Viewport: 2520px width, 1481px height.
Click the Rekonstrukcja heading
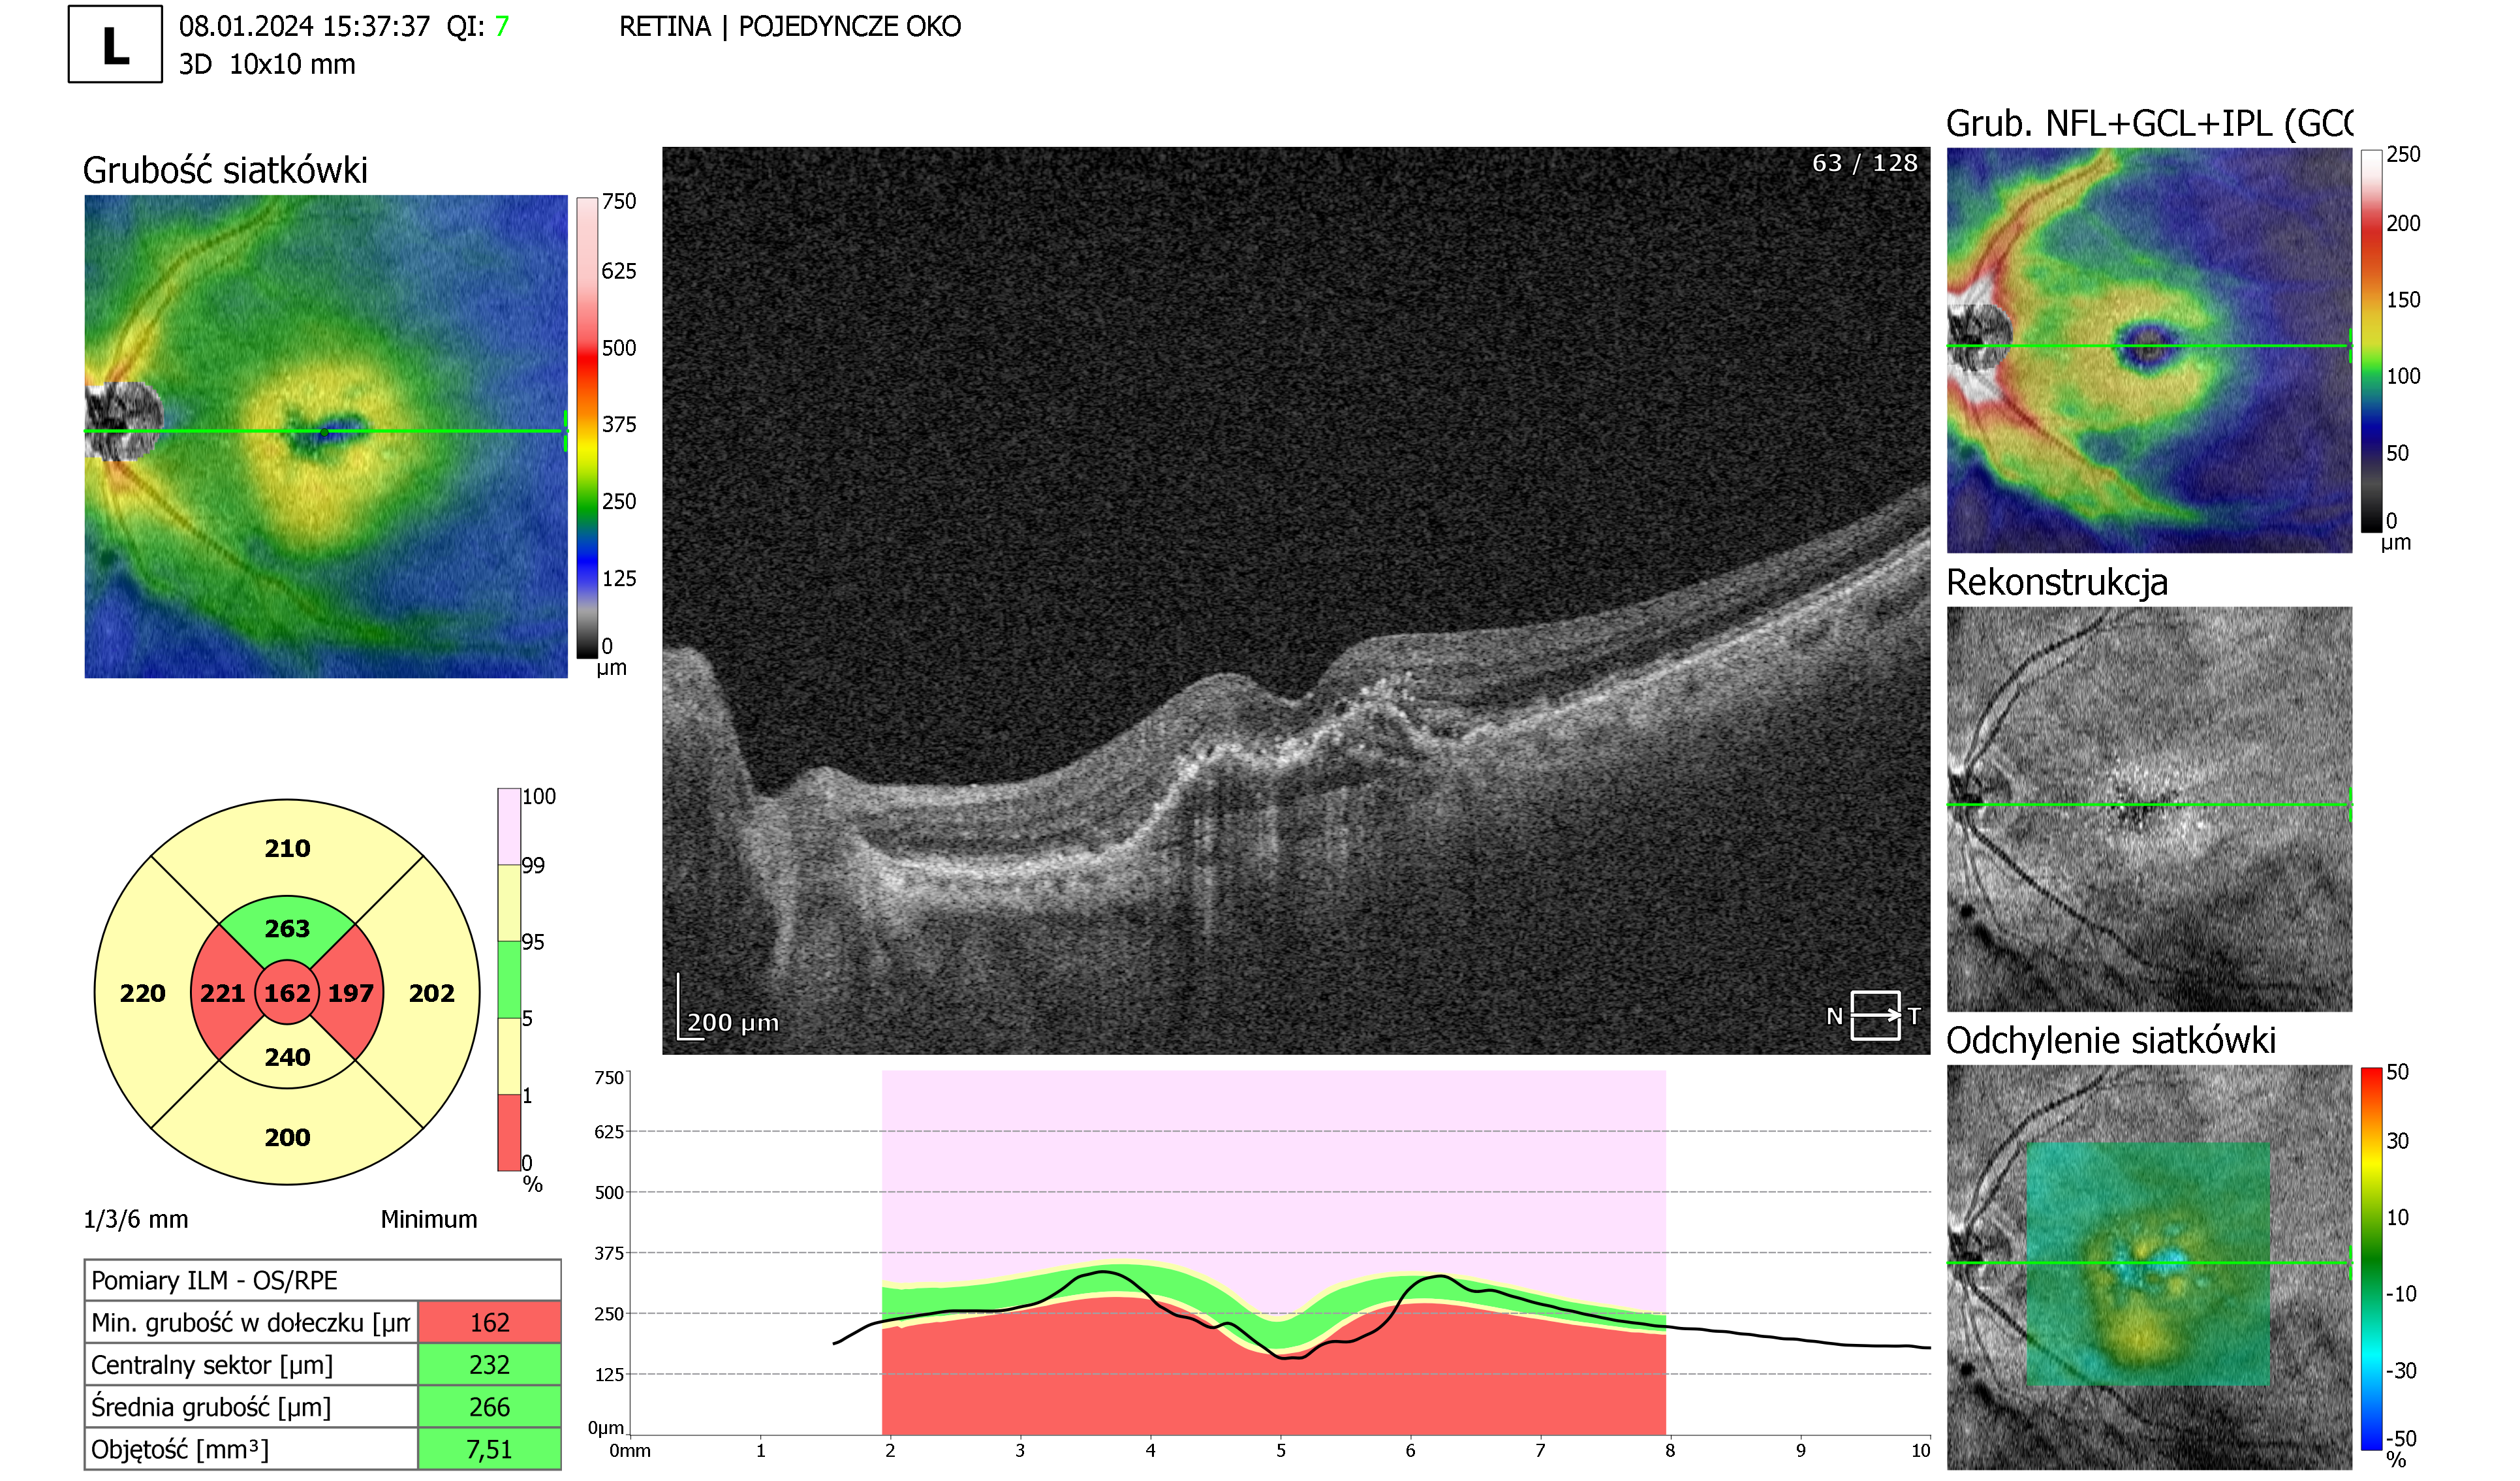click(x=2057, y=583)
